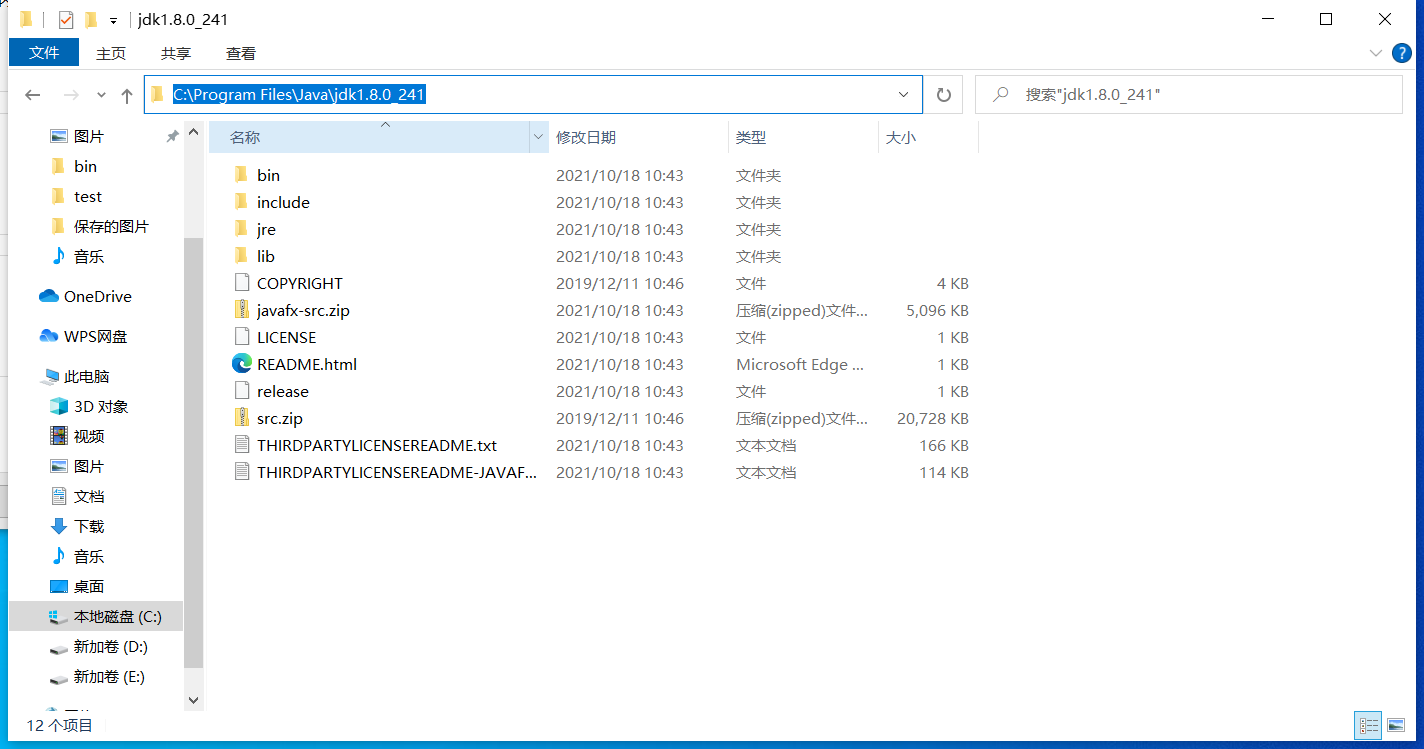The image size is (1424, 749).
Task: Click the navigation pane scrollbar thumb
Action: 194,452
